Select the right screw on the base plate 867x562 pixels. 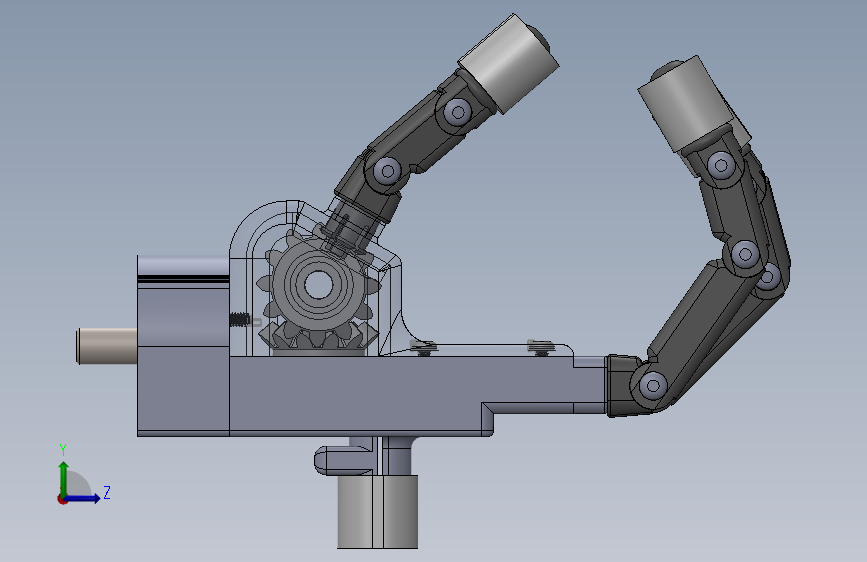coord(540,347)
